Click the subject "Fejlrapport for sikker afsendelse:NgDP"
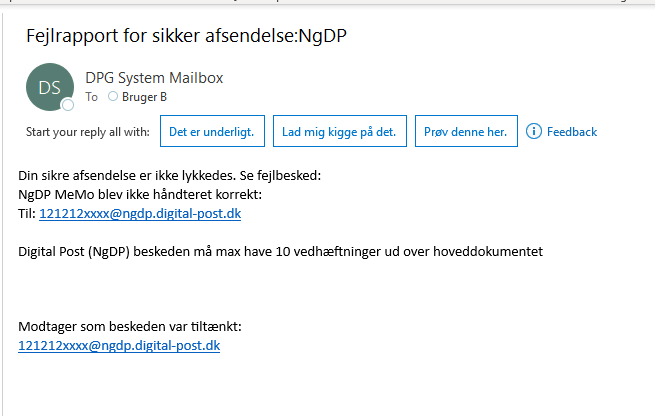Viewport: 655px width, 416px height. click(x=186, y=35)
